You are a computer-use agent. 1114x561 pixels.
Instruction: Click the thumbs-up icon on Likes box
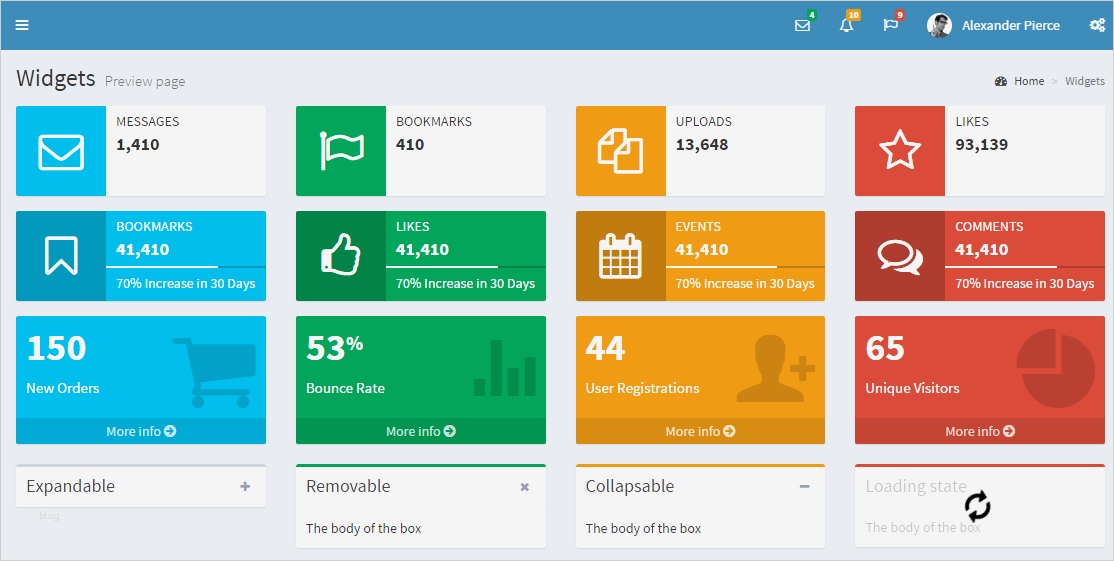tap(340, 255)
